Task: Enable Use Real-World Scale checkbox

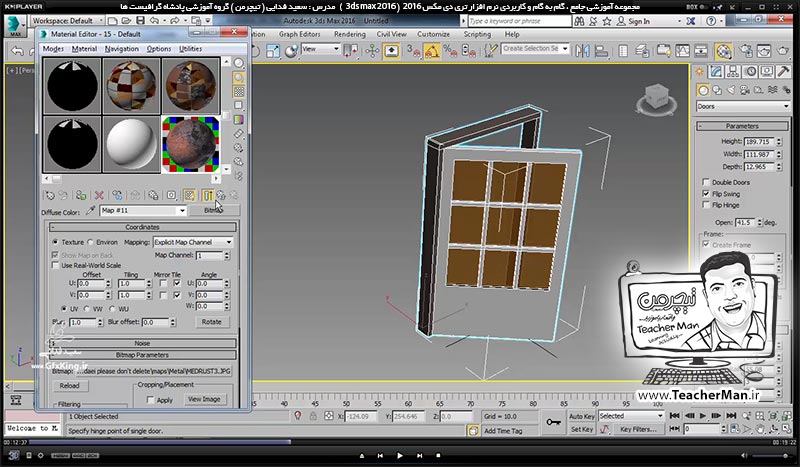Action: click(55, 265)
